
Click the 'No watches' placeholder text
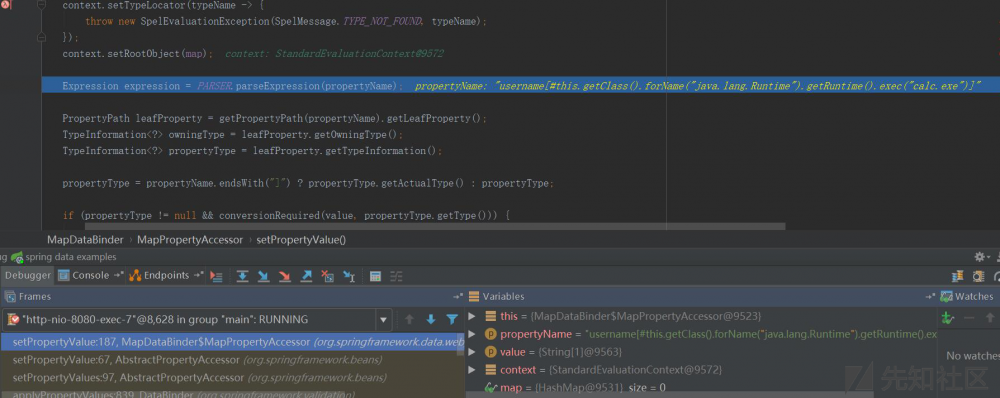coord(973,355)
